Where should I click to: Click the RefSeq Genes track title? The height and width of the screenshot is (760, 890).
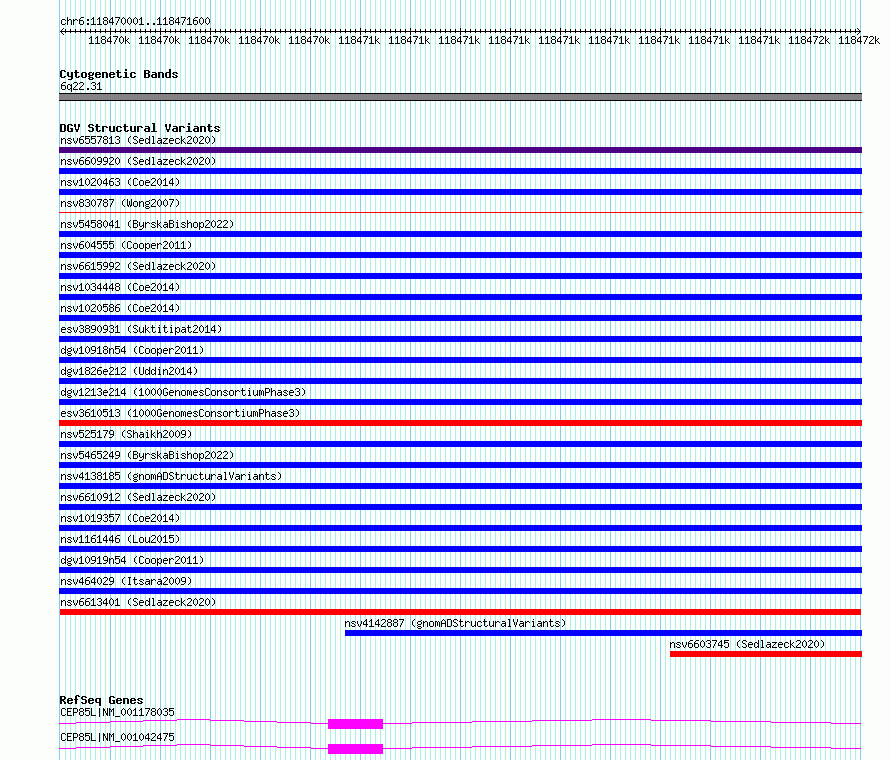coord(101,700)
